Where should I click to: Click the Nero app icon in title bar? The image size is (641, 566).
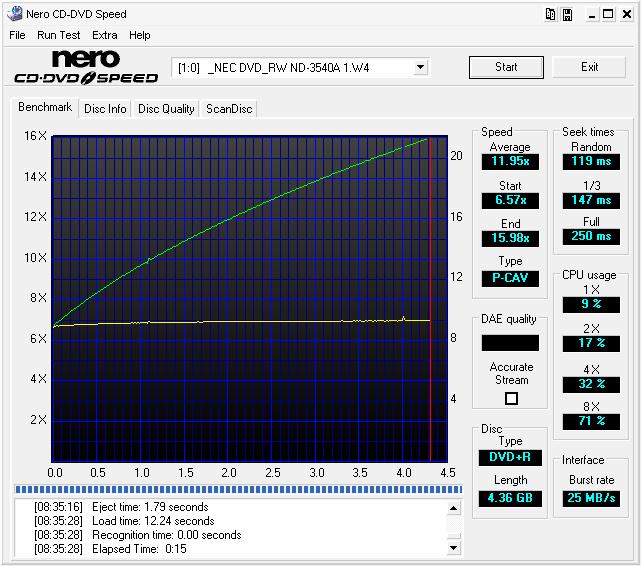[x=15, y=14]
